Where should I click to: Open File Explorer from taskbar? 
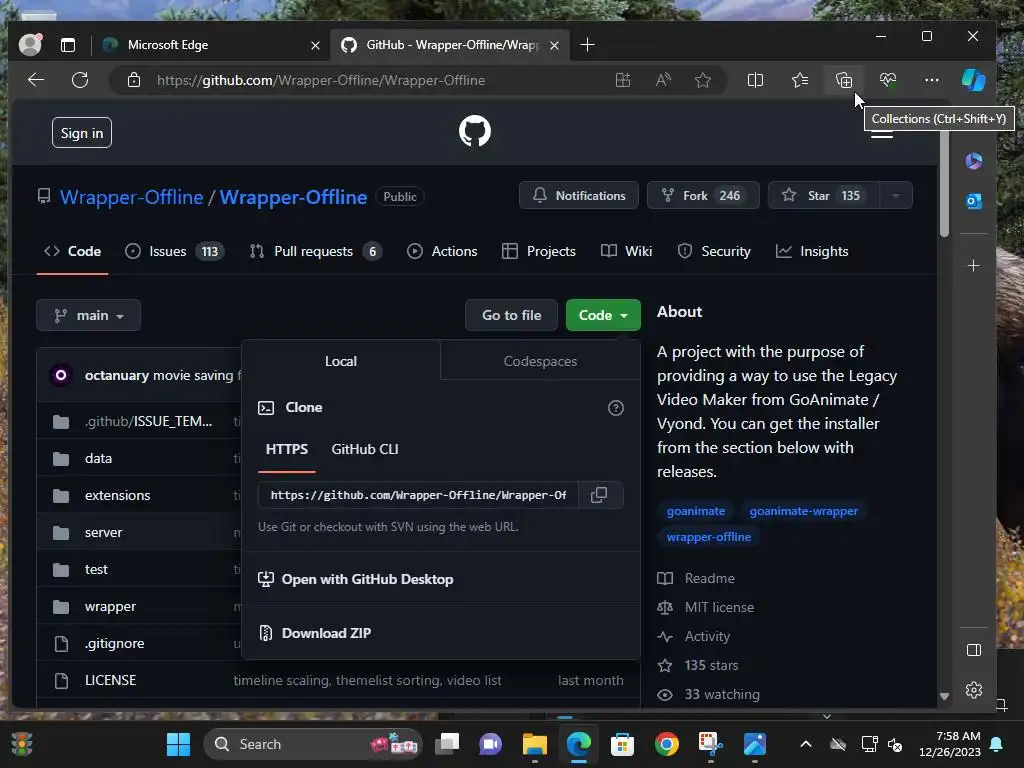(534, 744)
